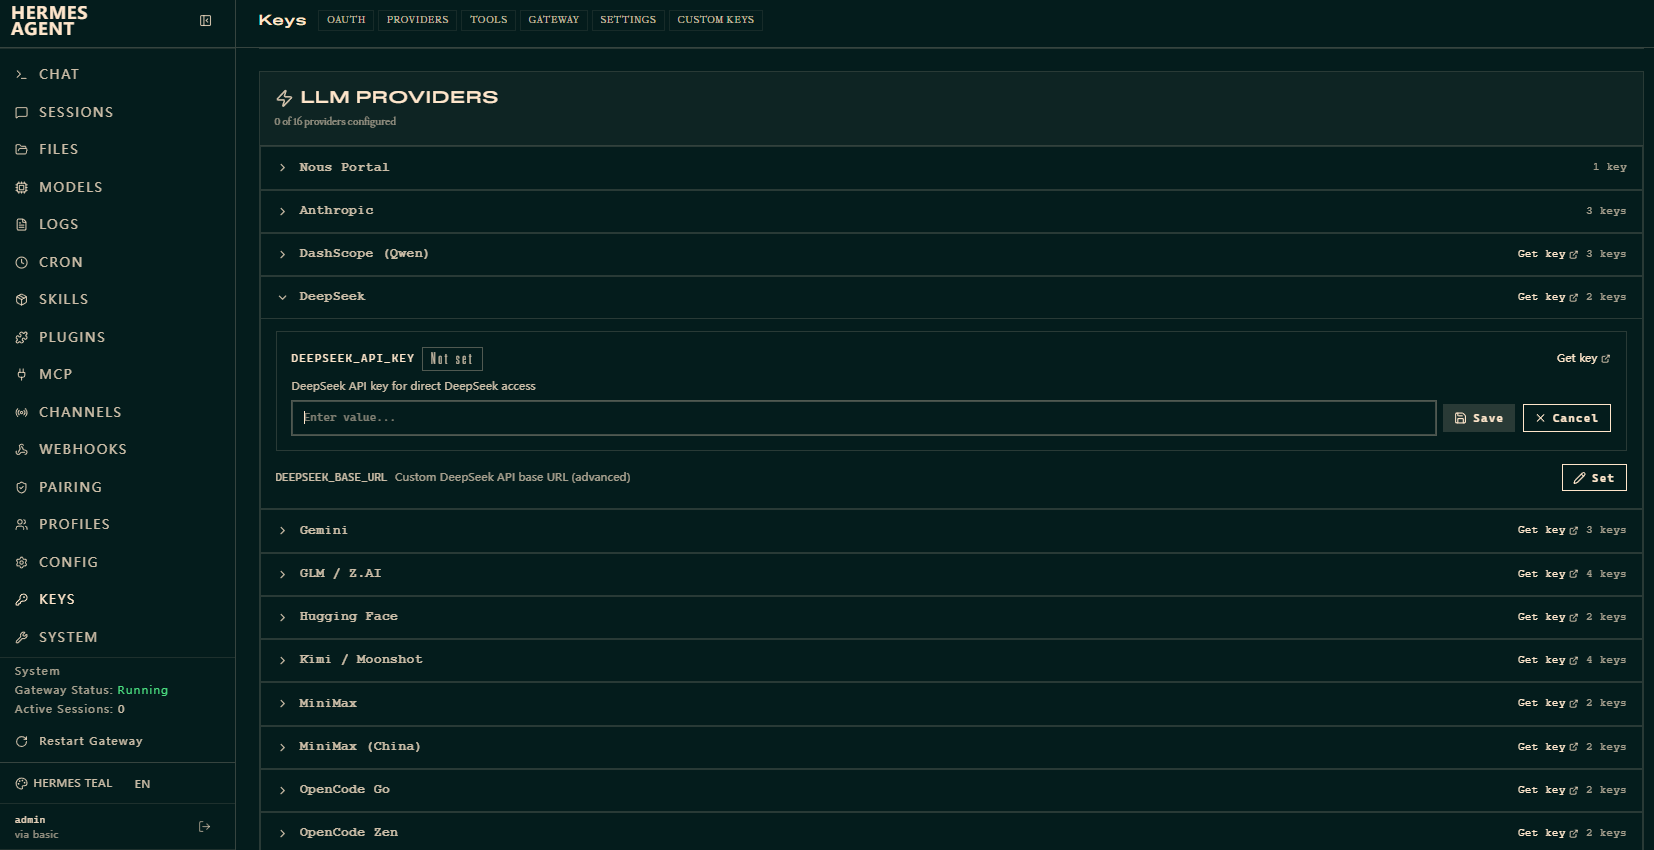Change the Hermes Teal theme
Screen dimensions: 1654x850
[x=64, y=783]
